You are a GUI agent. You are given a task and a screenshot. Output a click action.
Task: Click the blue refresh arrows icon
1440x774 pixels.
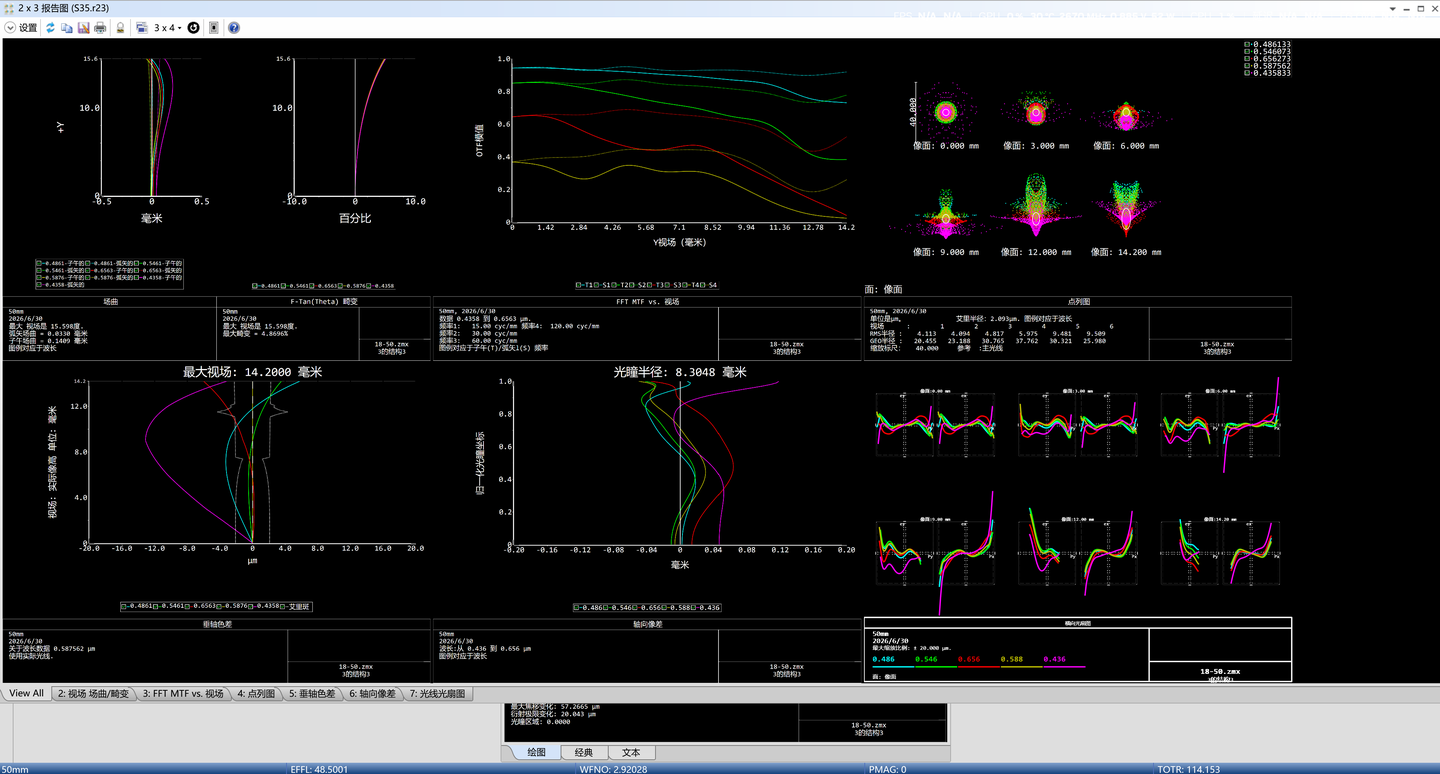50,28
